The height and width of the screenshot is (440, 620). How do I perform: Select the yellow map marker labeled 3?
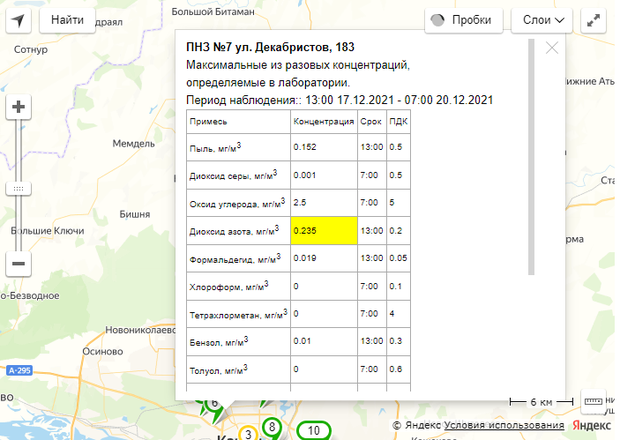[x=248, y=433]
